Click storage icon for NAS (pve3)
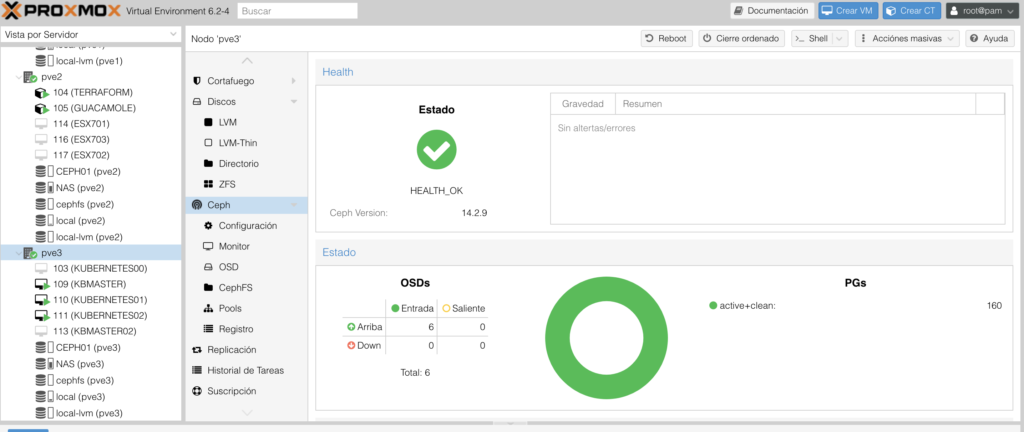Screen dimensions: 1024x432 pyautogui.click(x=44, y=364)
